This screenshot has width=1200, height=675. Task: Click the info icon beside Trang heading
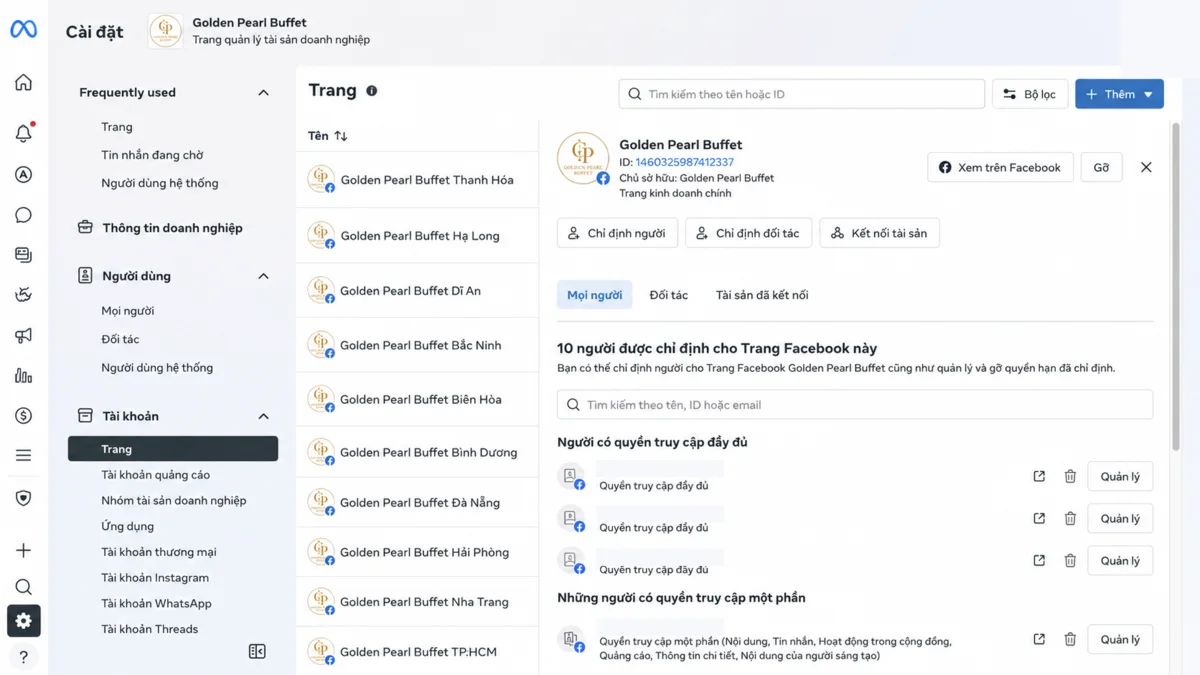tap(372, 91)
